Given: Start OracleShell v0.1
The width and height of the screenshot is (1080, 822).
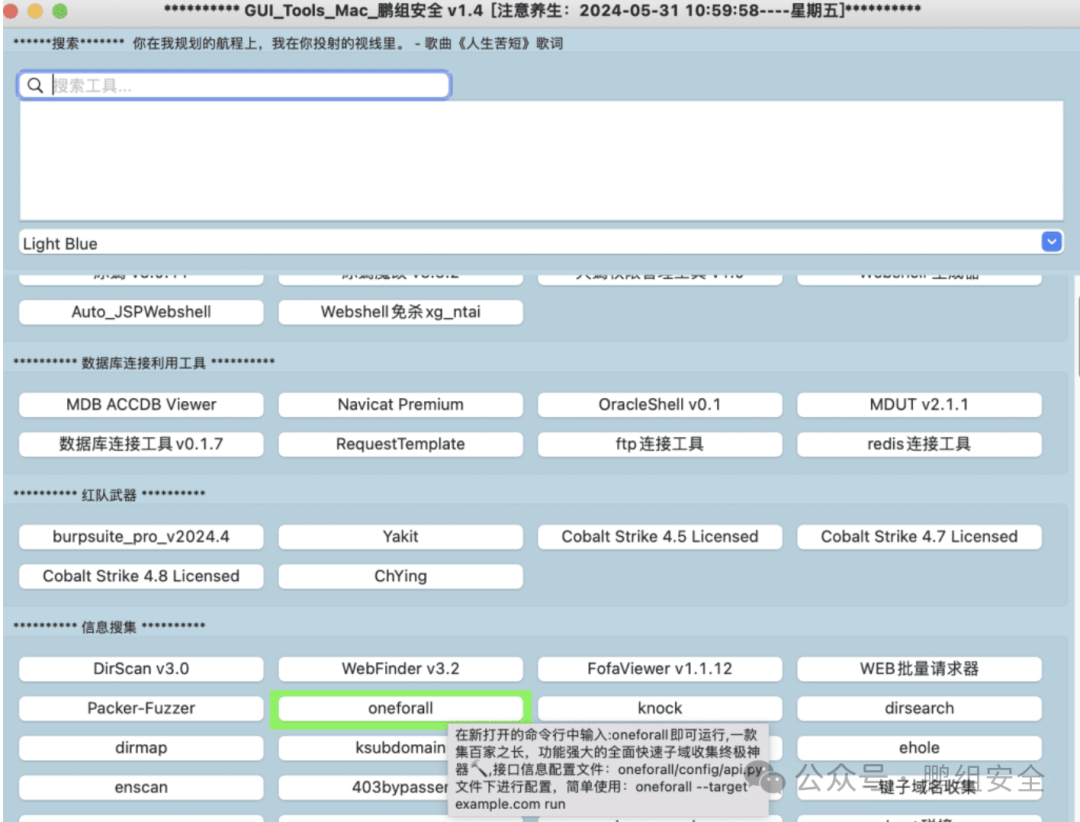Looking at the screenshot, I should [x=660, y=404].
